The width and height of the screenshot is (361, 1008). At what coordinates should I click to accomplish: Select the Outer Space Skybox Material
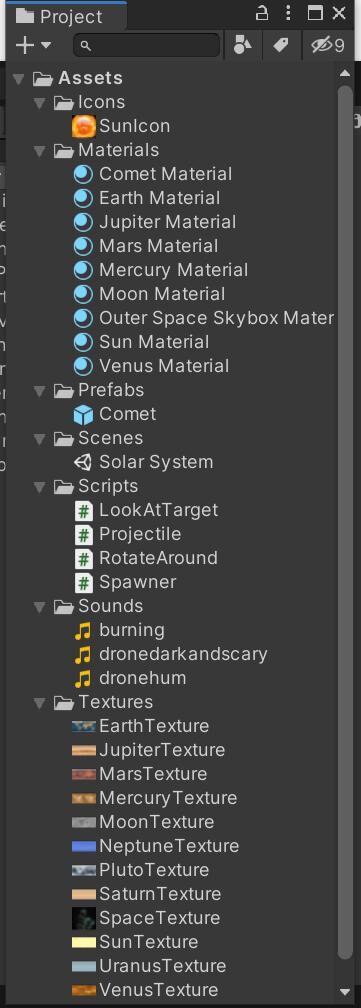point(204,318)
